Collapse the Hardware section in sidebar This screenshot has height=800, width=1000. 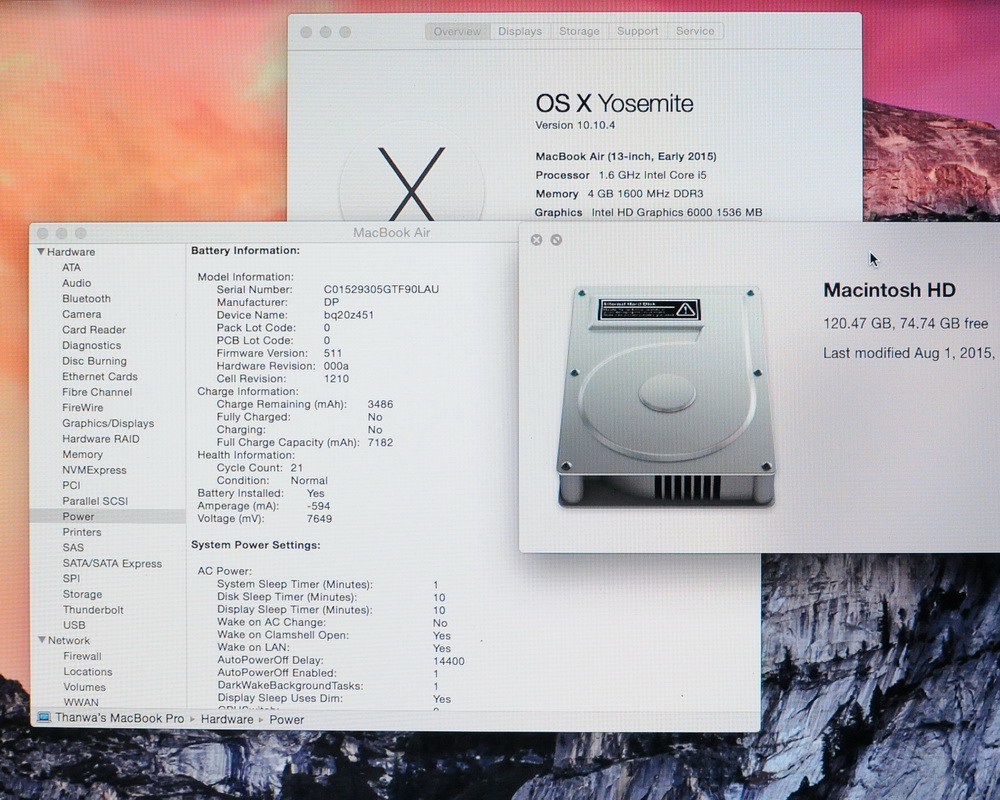click(x=41, y=252)
